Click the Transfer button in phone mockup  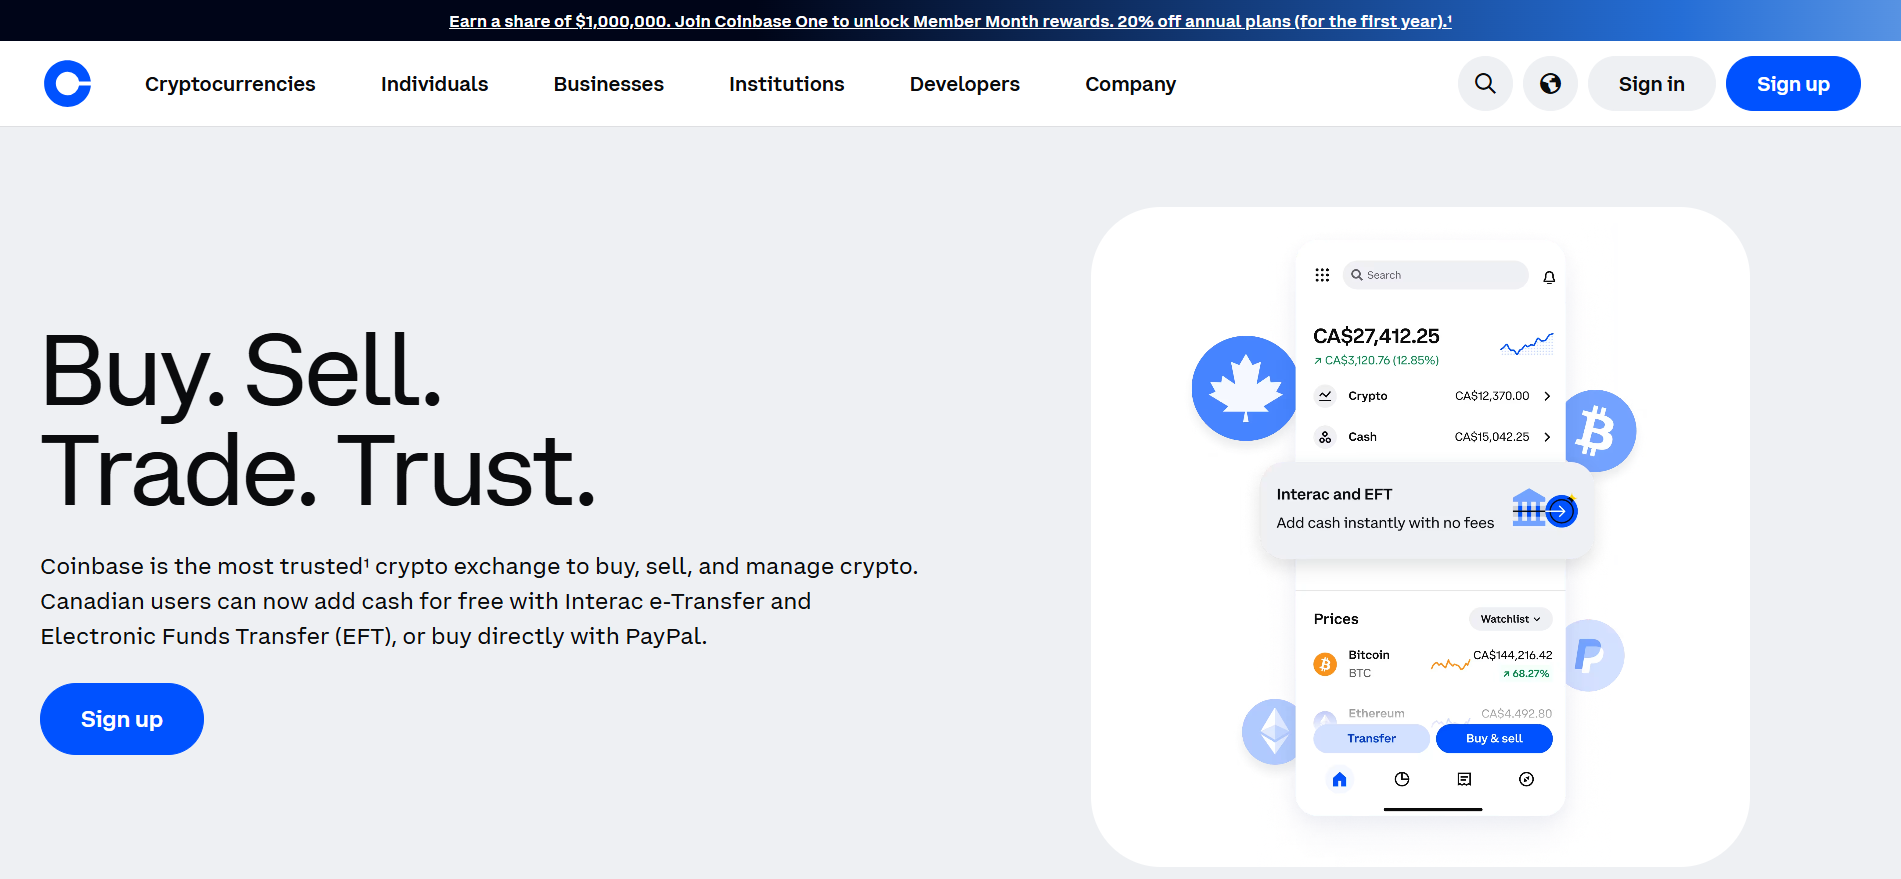(1371, 738)
